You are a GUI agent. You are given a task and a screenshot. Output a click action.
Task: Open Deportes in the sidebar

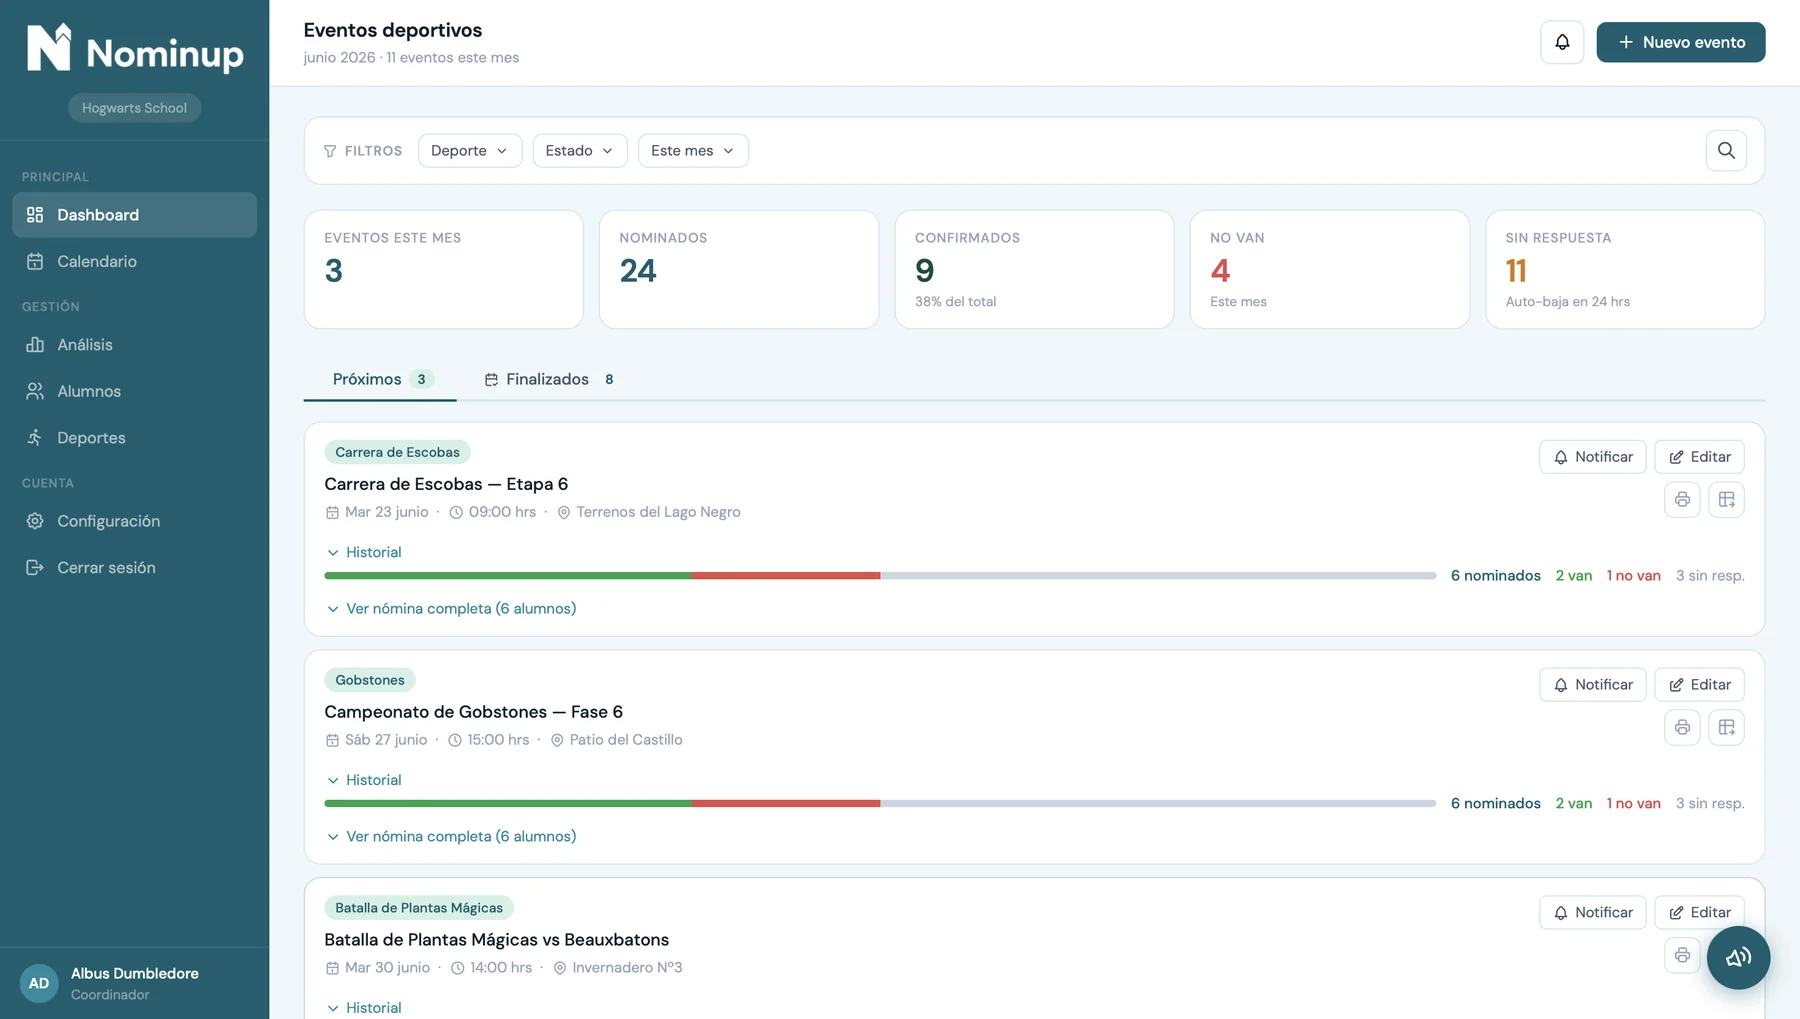(135, 438)
